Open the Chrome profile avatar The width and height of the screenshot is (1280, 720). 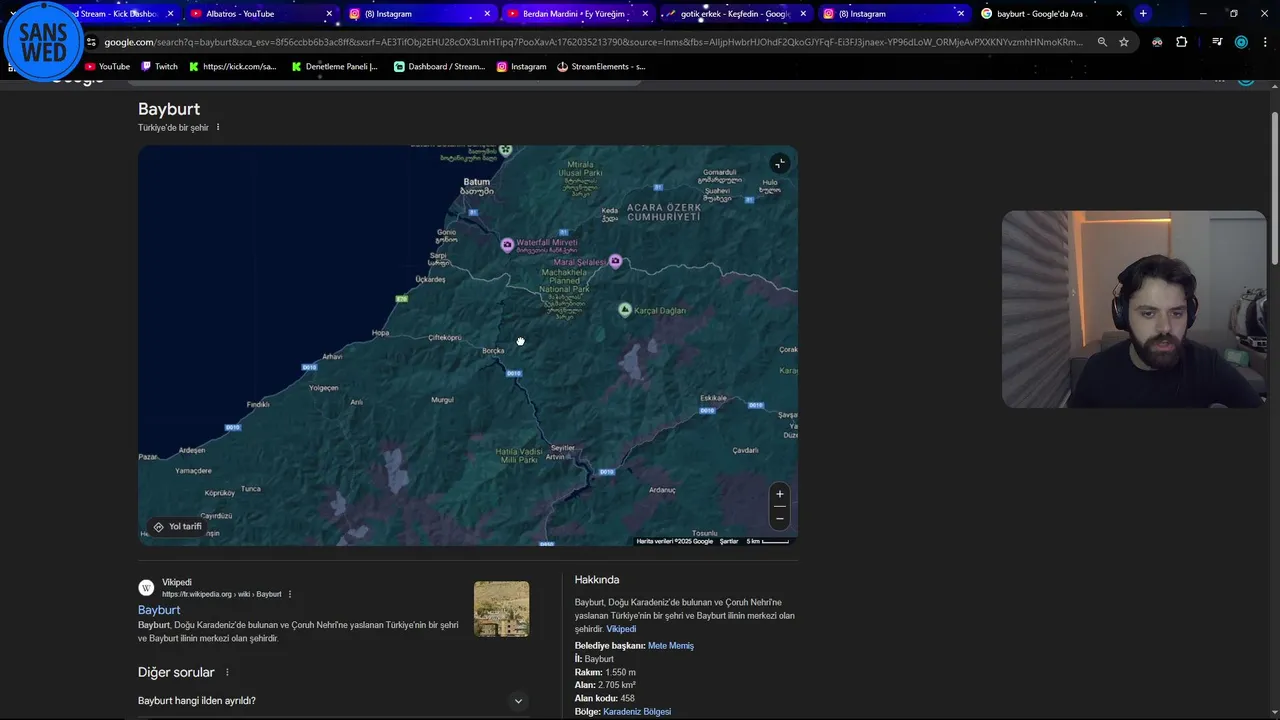point(1241,42)
